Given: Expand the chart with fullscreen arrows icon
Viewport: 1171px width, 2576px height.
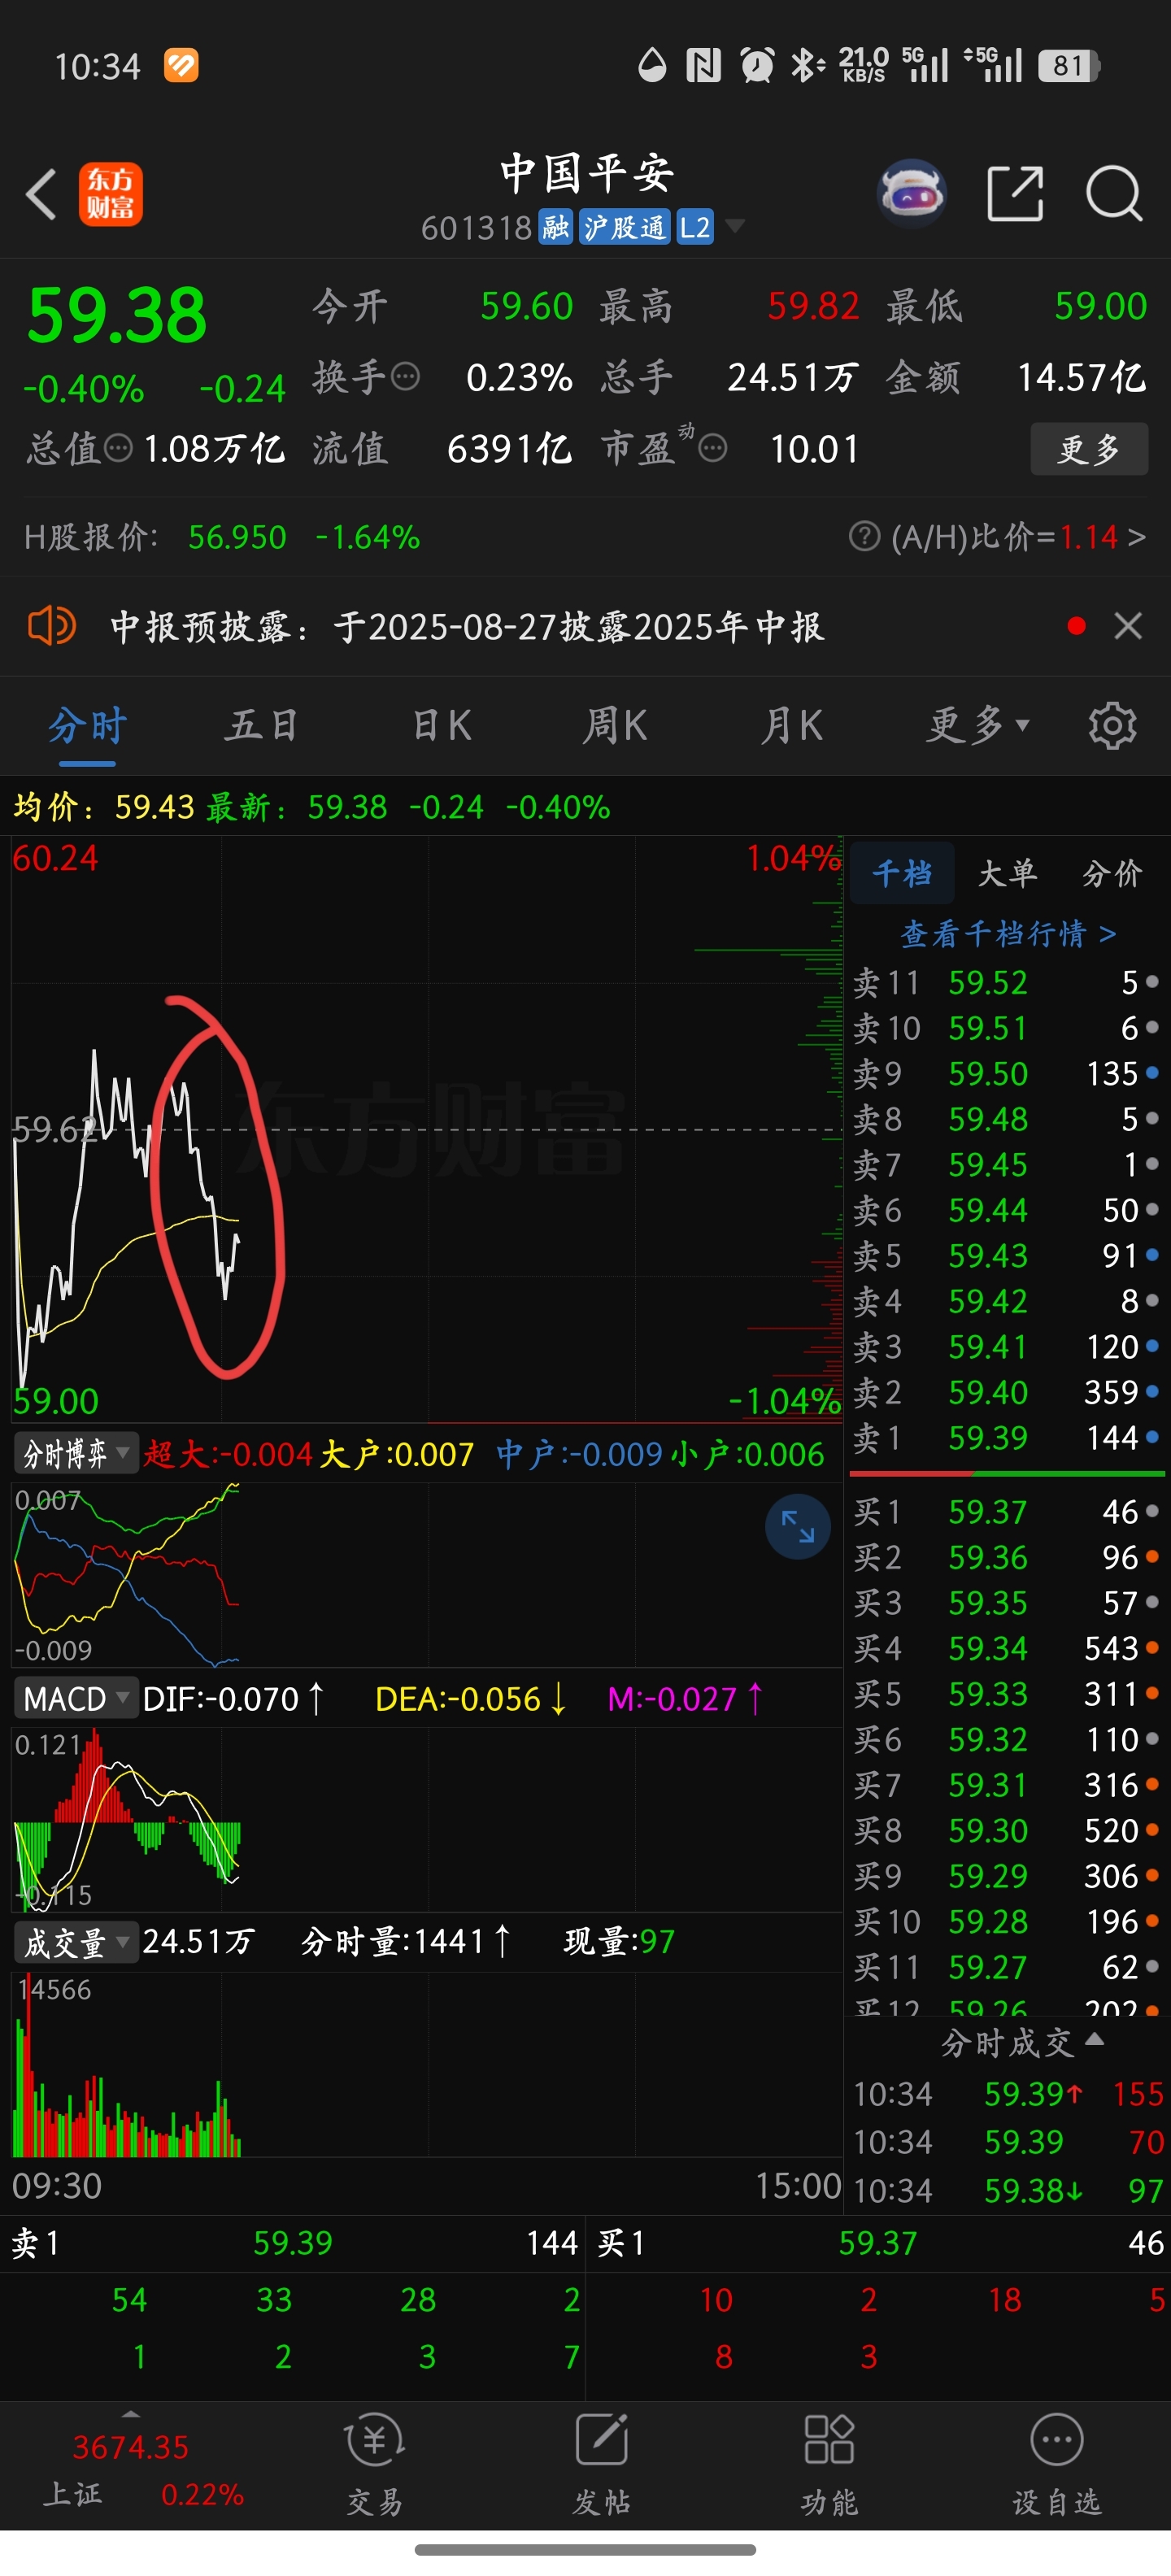Looking at the screenshot, I should 797,1527.
